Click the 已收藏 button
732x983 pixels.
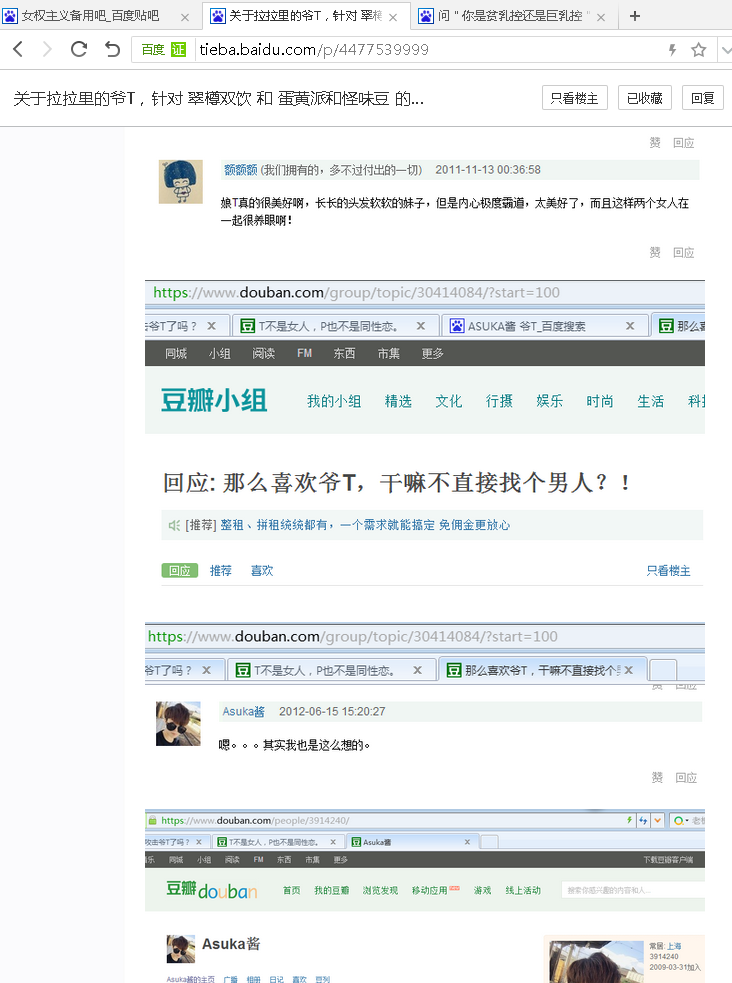(645, 98)
